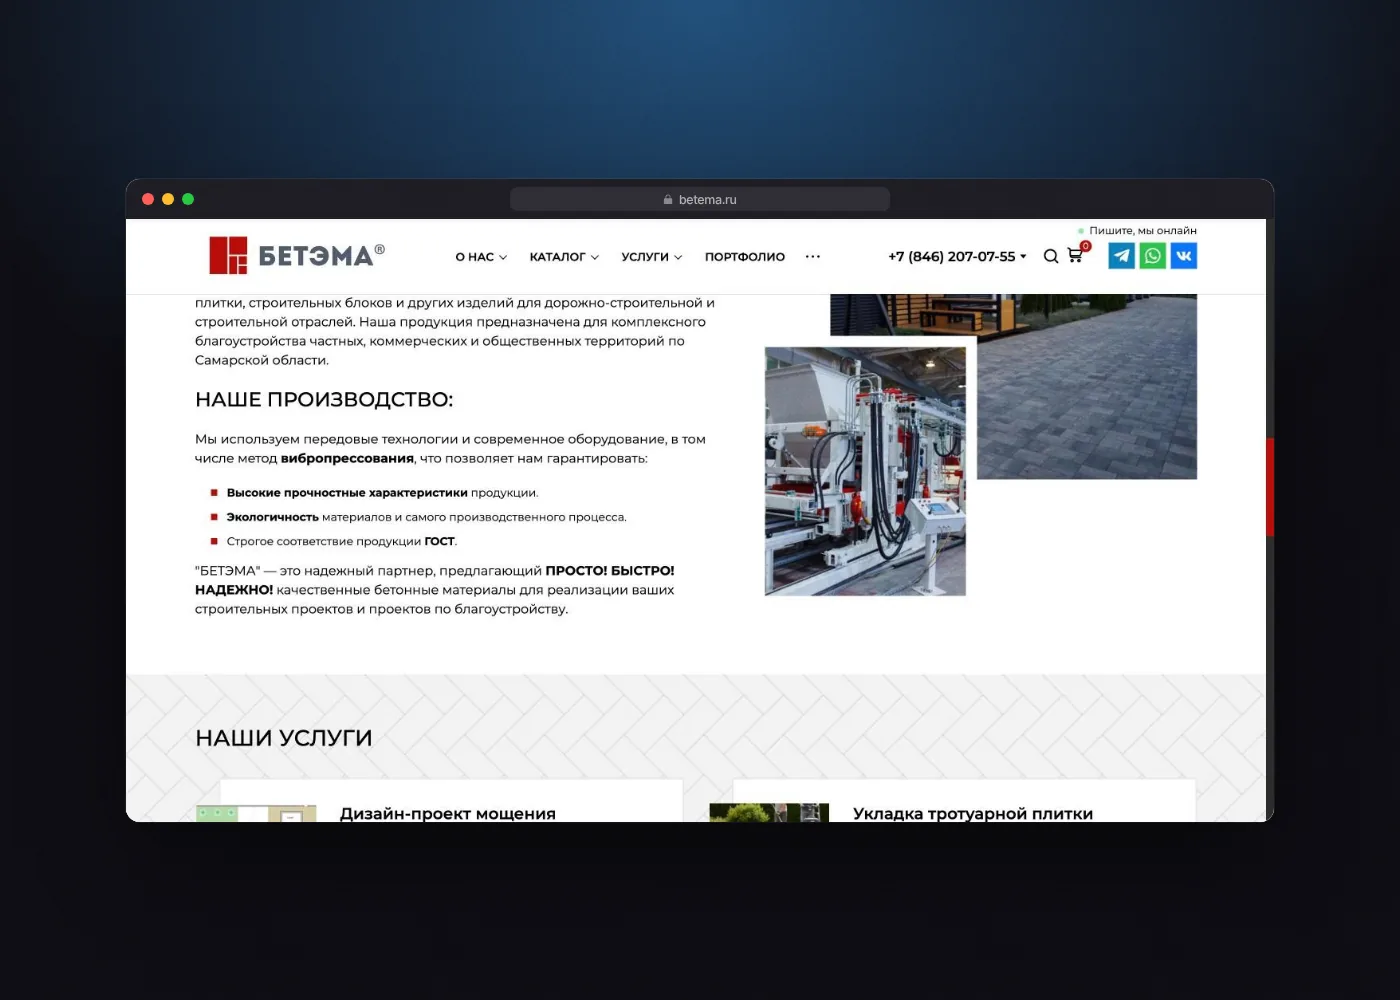Minimize the window with yellow button
The image size is (1400, 1000).
pos(168,199)
